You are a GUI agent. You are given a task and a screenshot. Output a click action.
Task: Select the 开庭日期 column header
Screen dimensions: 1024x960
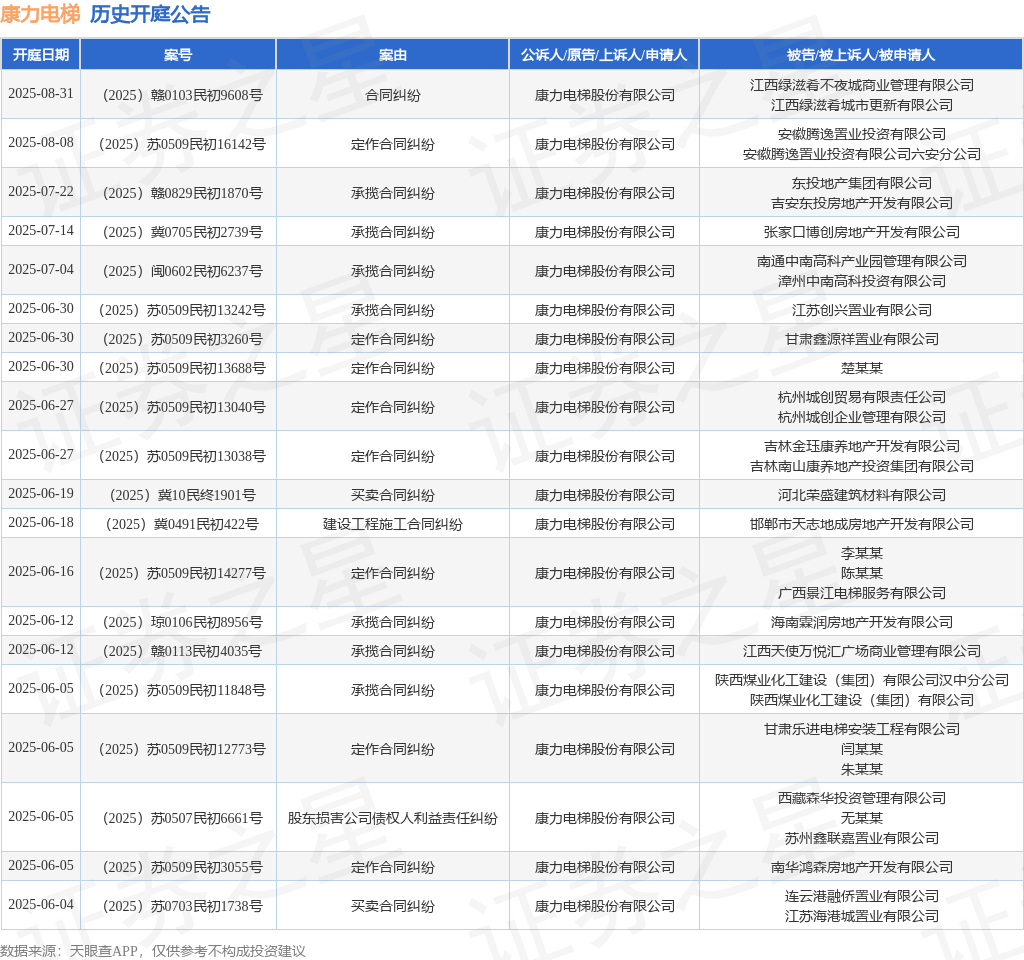click(40, 55)
